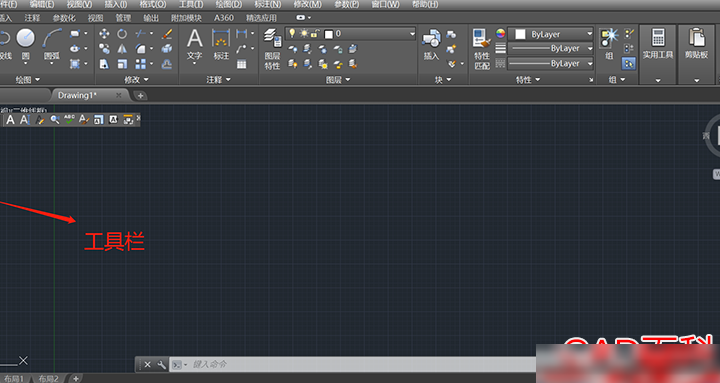Select the Text (文字) annotation tool

(194, 44)
